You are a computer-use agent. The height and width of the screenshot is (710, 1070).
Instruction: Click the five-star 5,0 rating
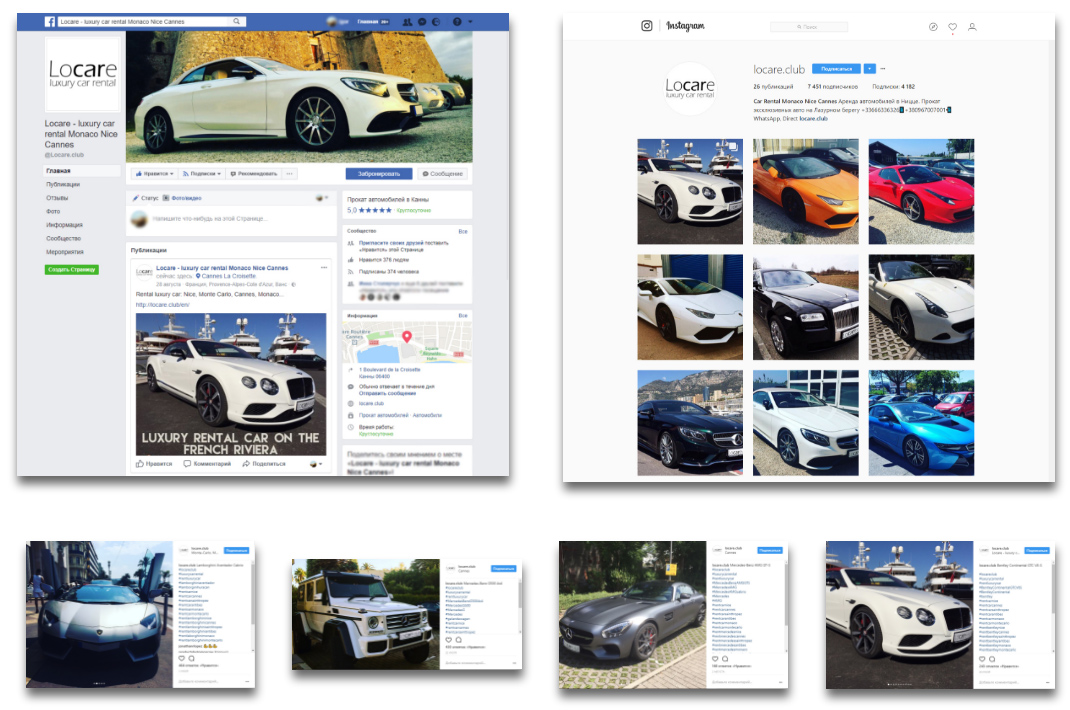click(x=369, y=210)
